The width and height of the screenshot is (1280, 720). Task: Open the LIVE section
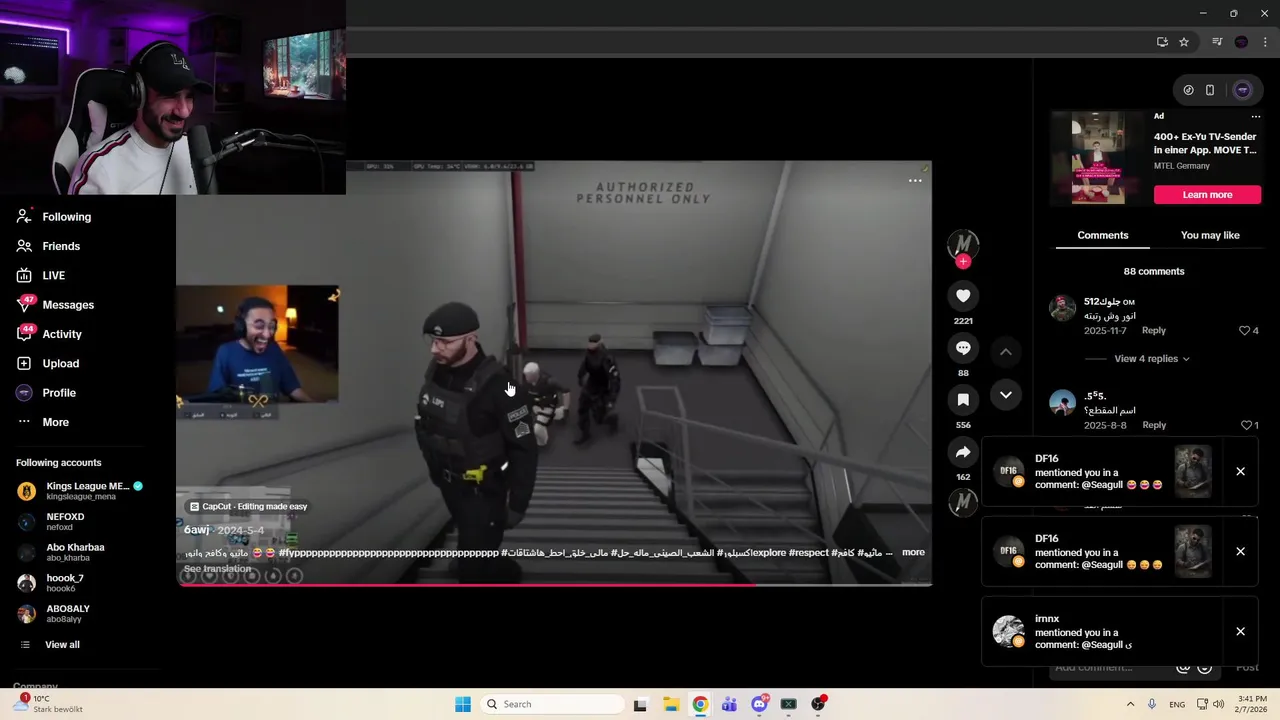click(x=41, y=275)
